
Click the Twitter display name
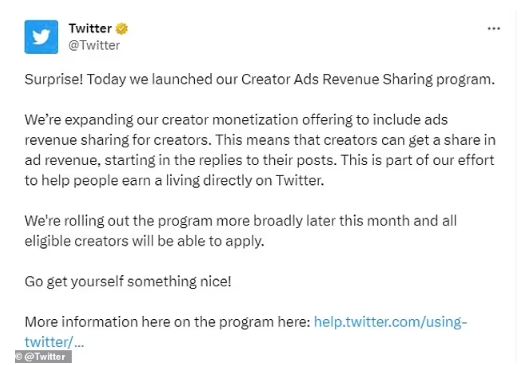pyautogui.click(x=90, y=28)
